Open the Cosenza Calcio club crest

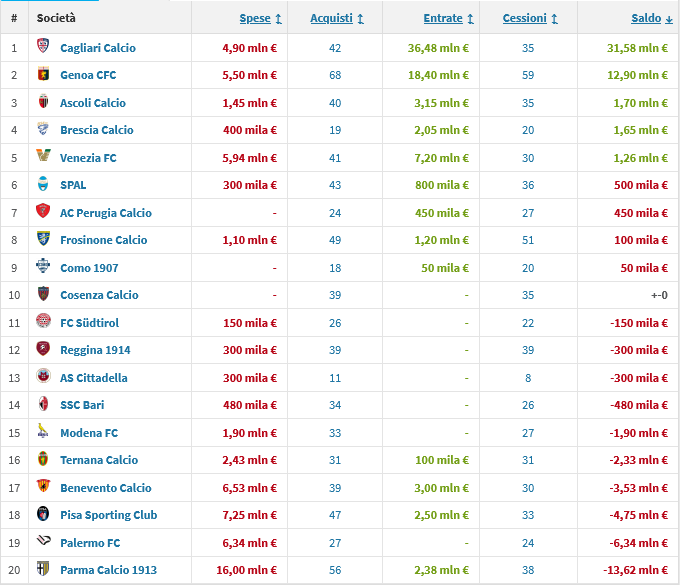pyautogui.click(x=43, y=294)
